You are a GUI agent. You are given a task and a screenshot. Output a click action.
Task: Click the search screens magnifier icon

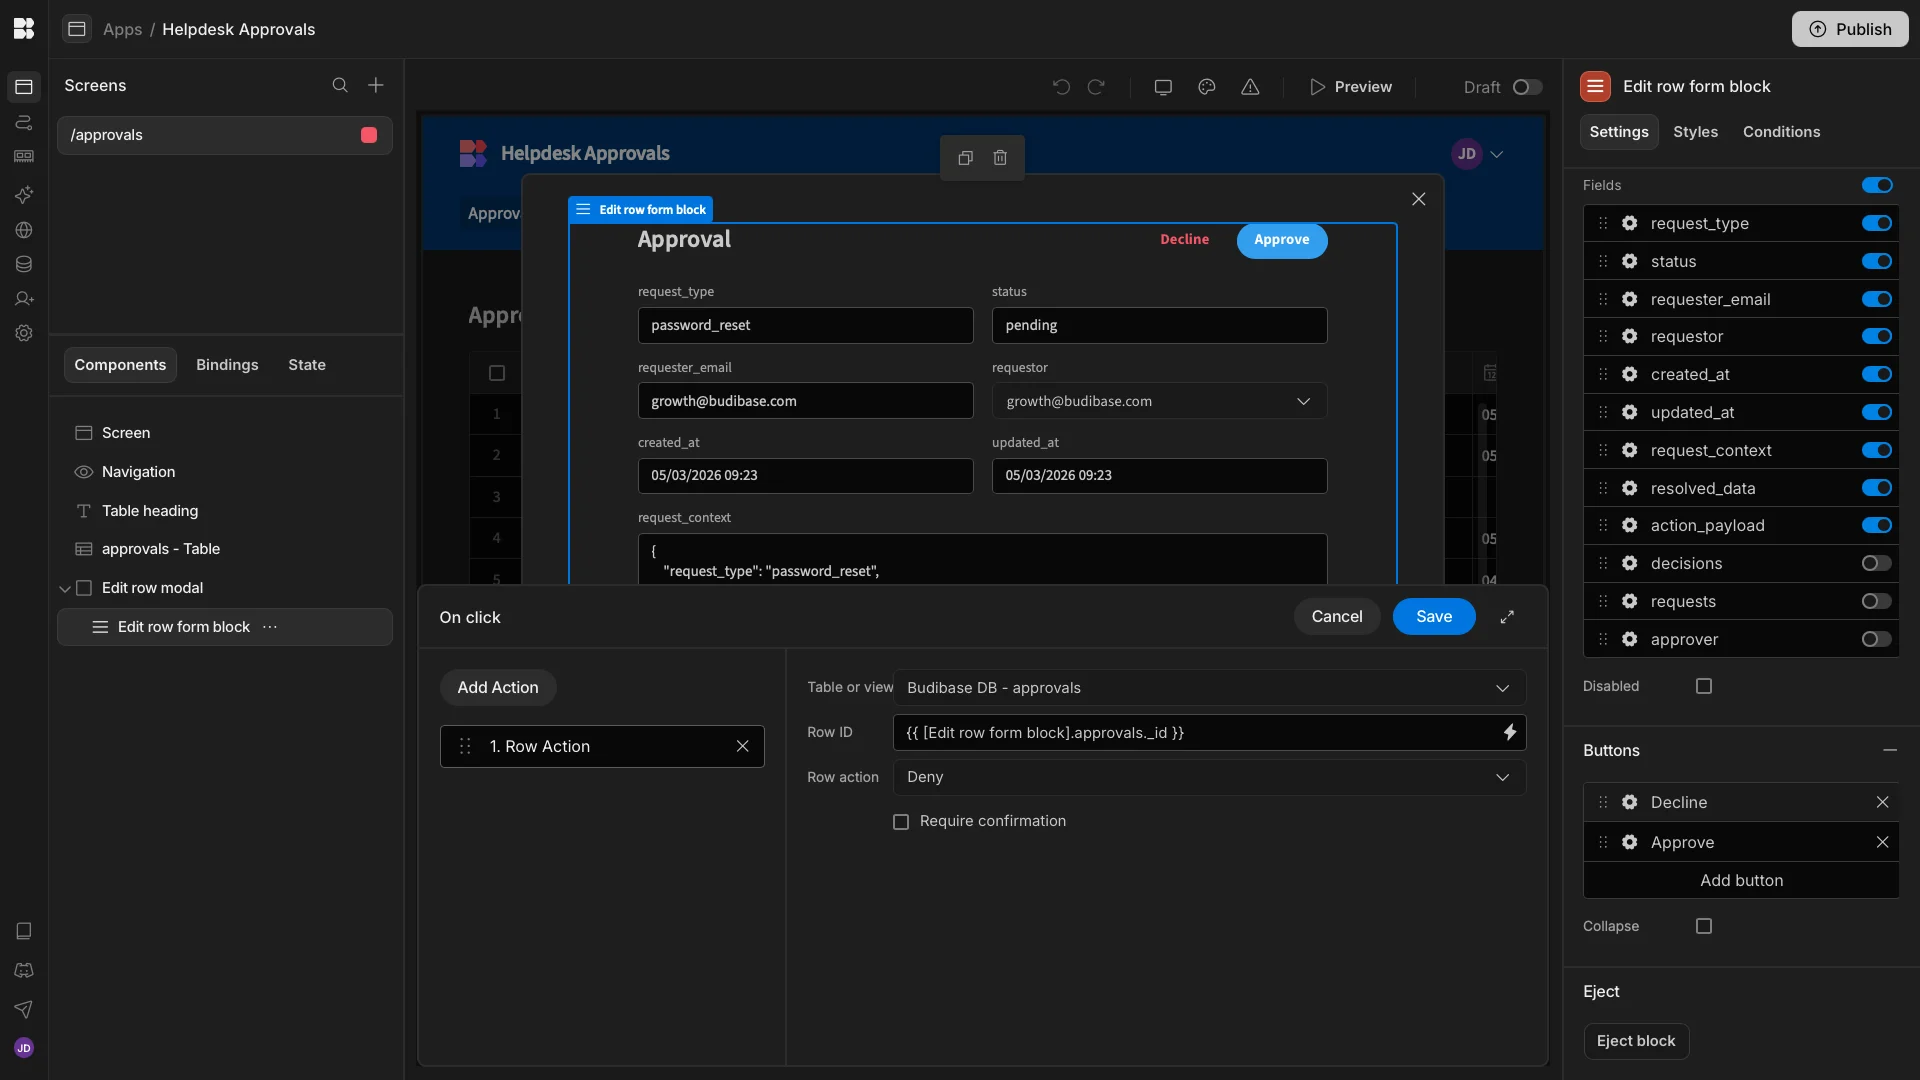pyautogui.click(x=340, y=86)
